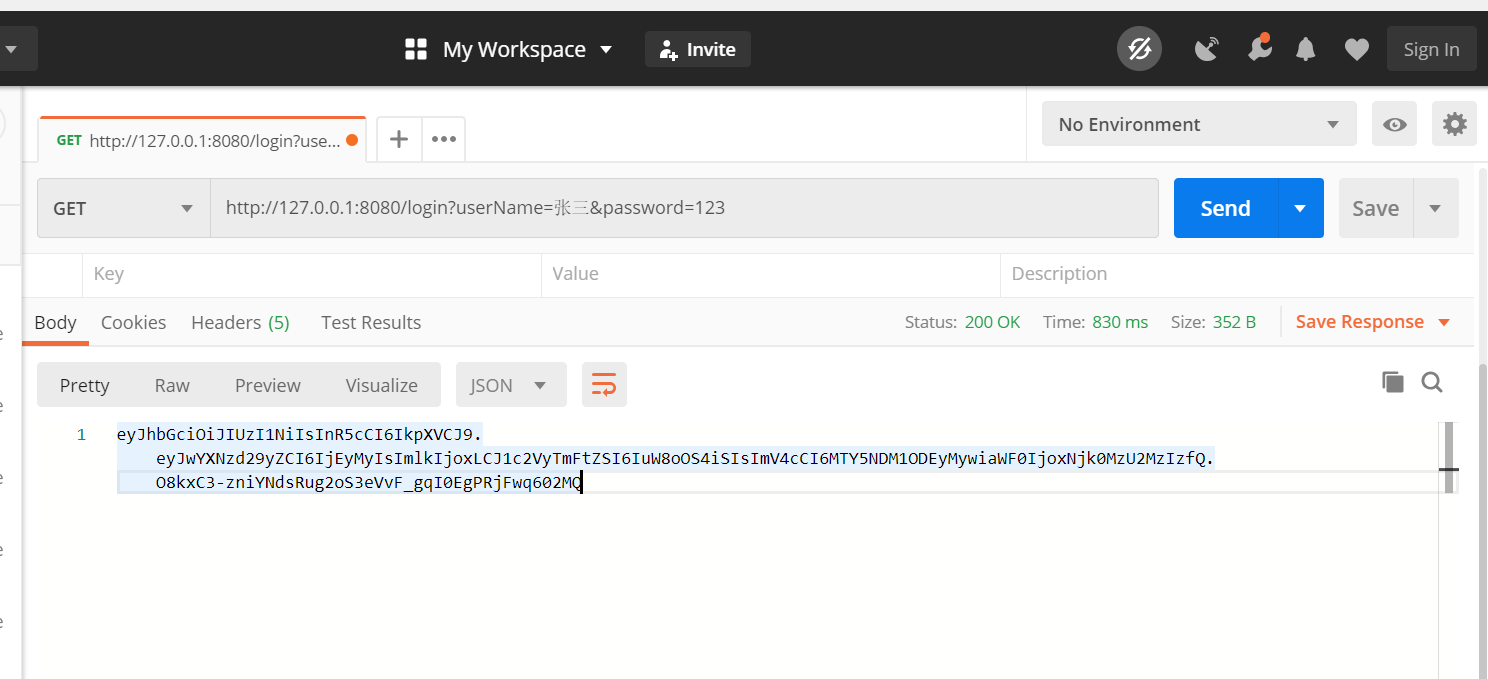Search within the response body
This screenshot has width=1488, height=679.
click(x=1432, y=382)
